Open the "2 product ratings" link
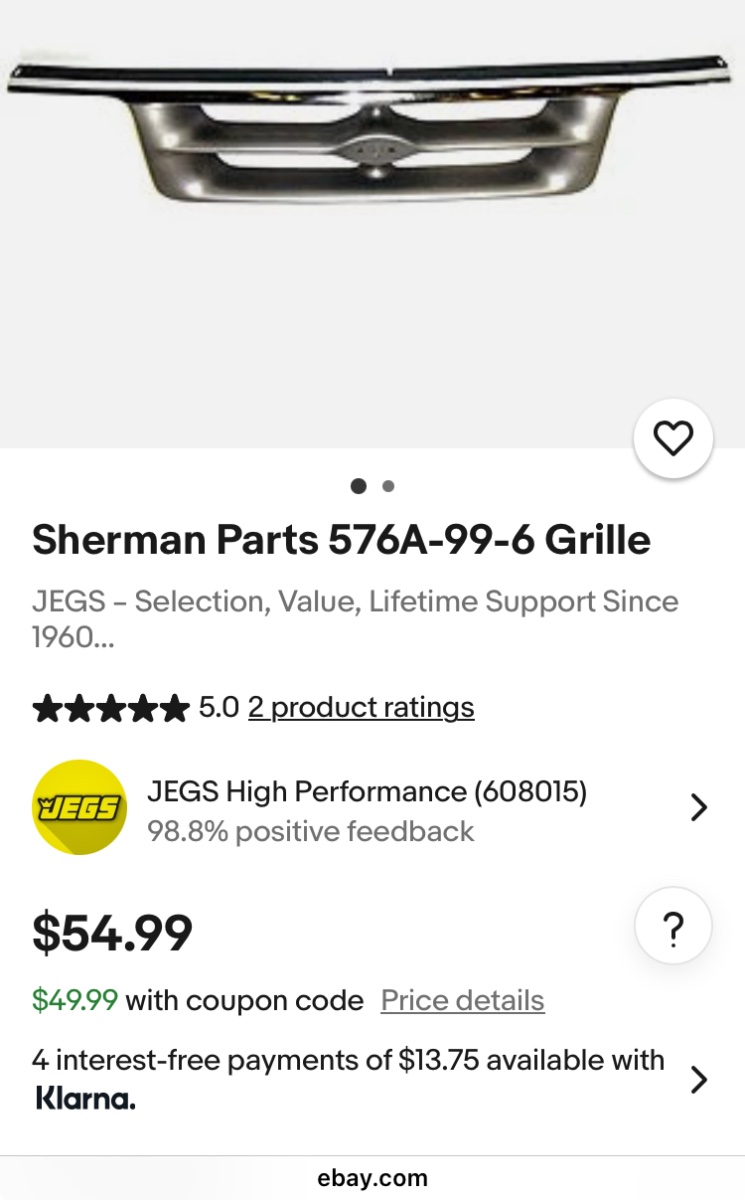 pos(361,708)
